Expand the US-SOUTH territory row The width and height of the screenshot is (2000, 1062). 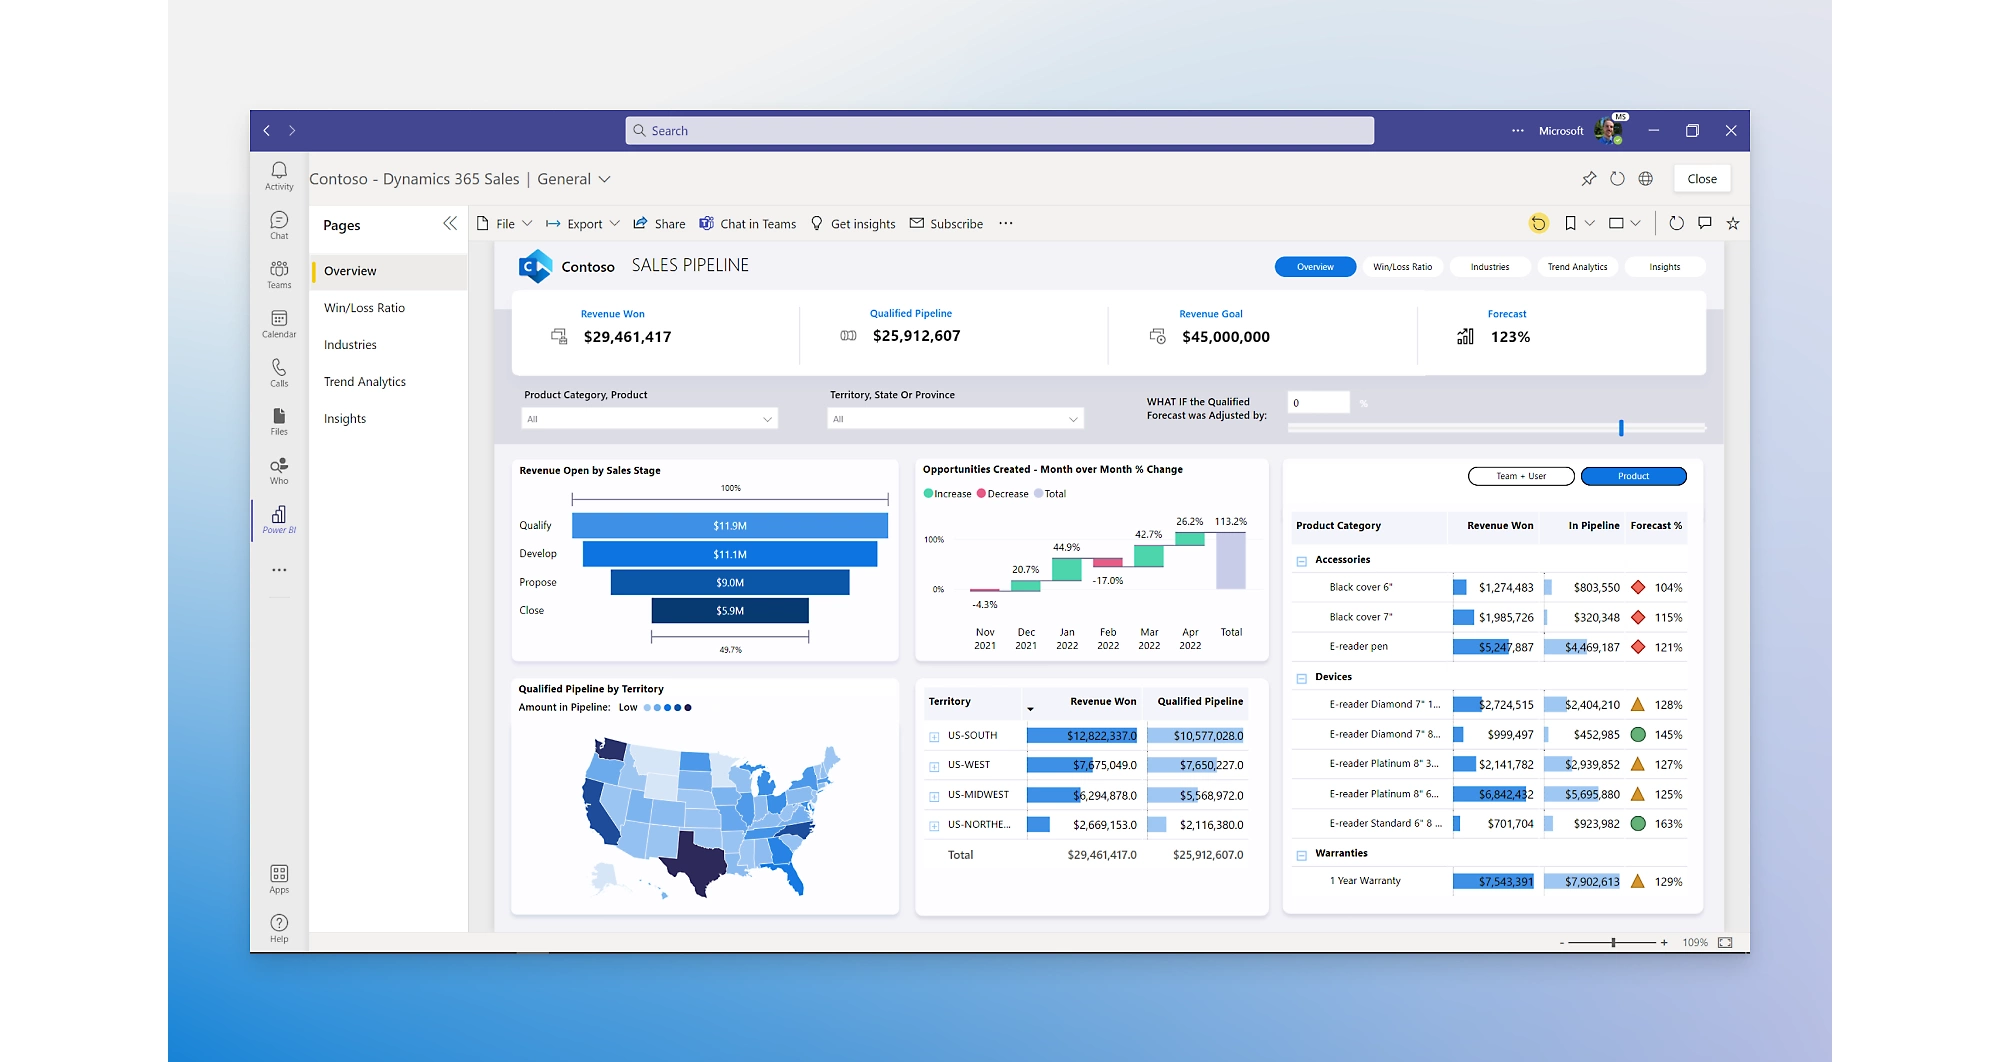pyautogui.click(x=934, y=736)
